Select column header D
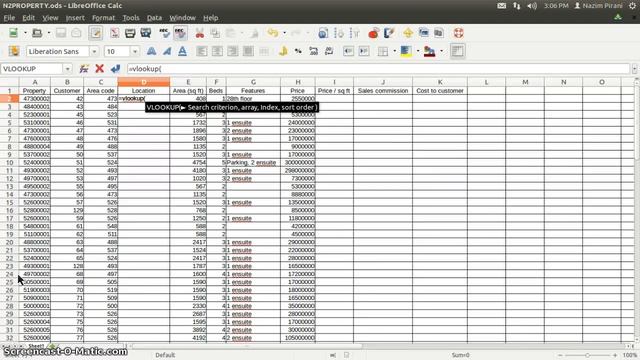 click(144, 82)
